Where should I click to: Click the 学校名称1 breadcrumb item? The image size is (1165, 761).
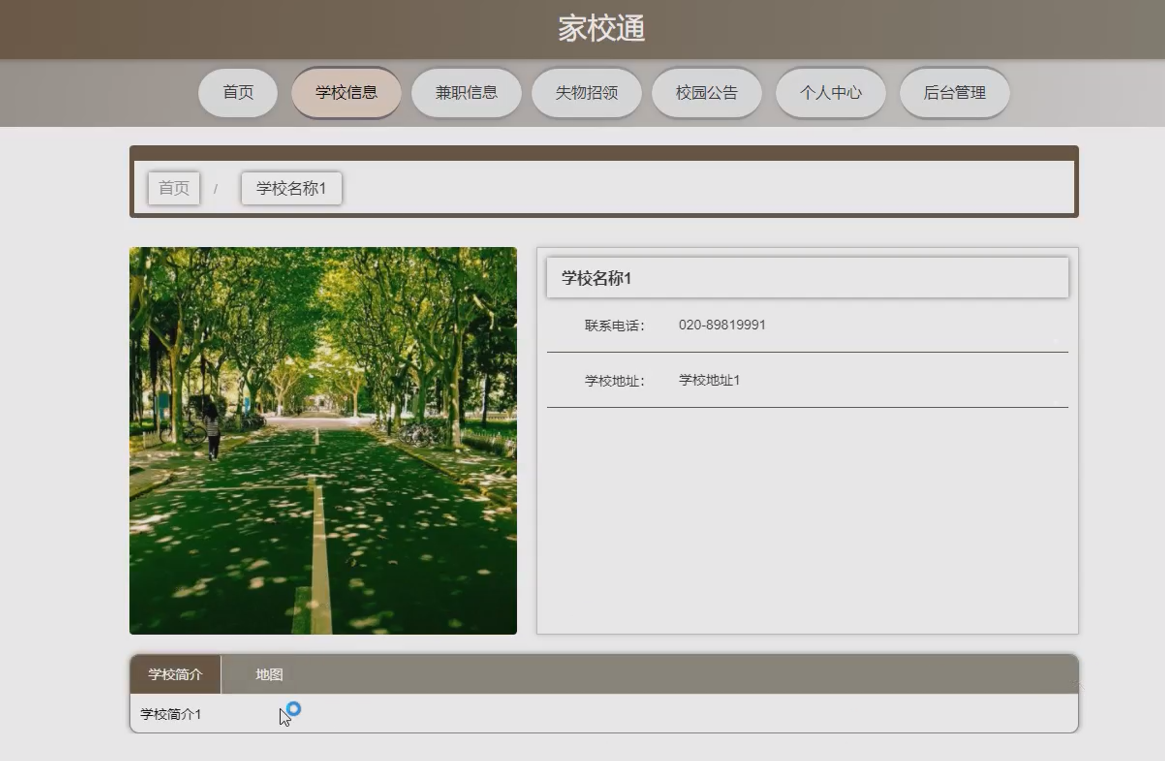pos(290,188)
